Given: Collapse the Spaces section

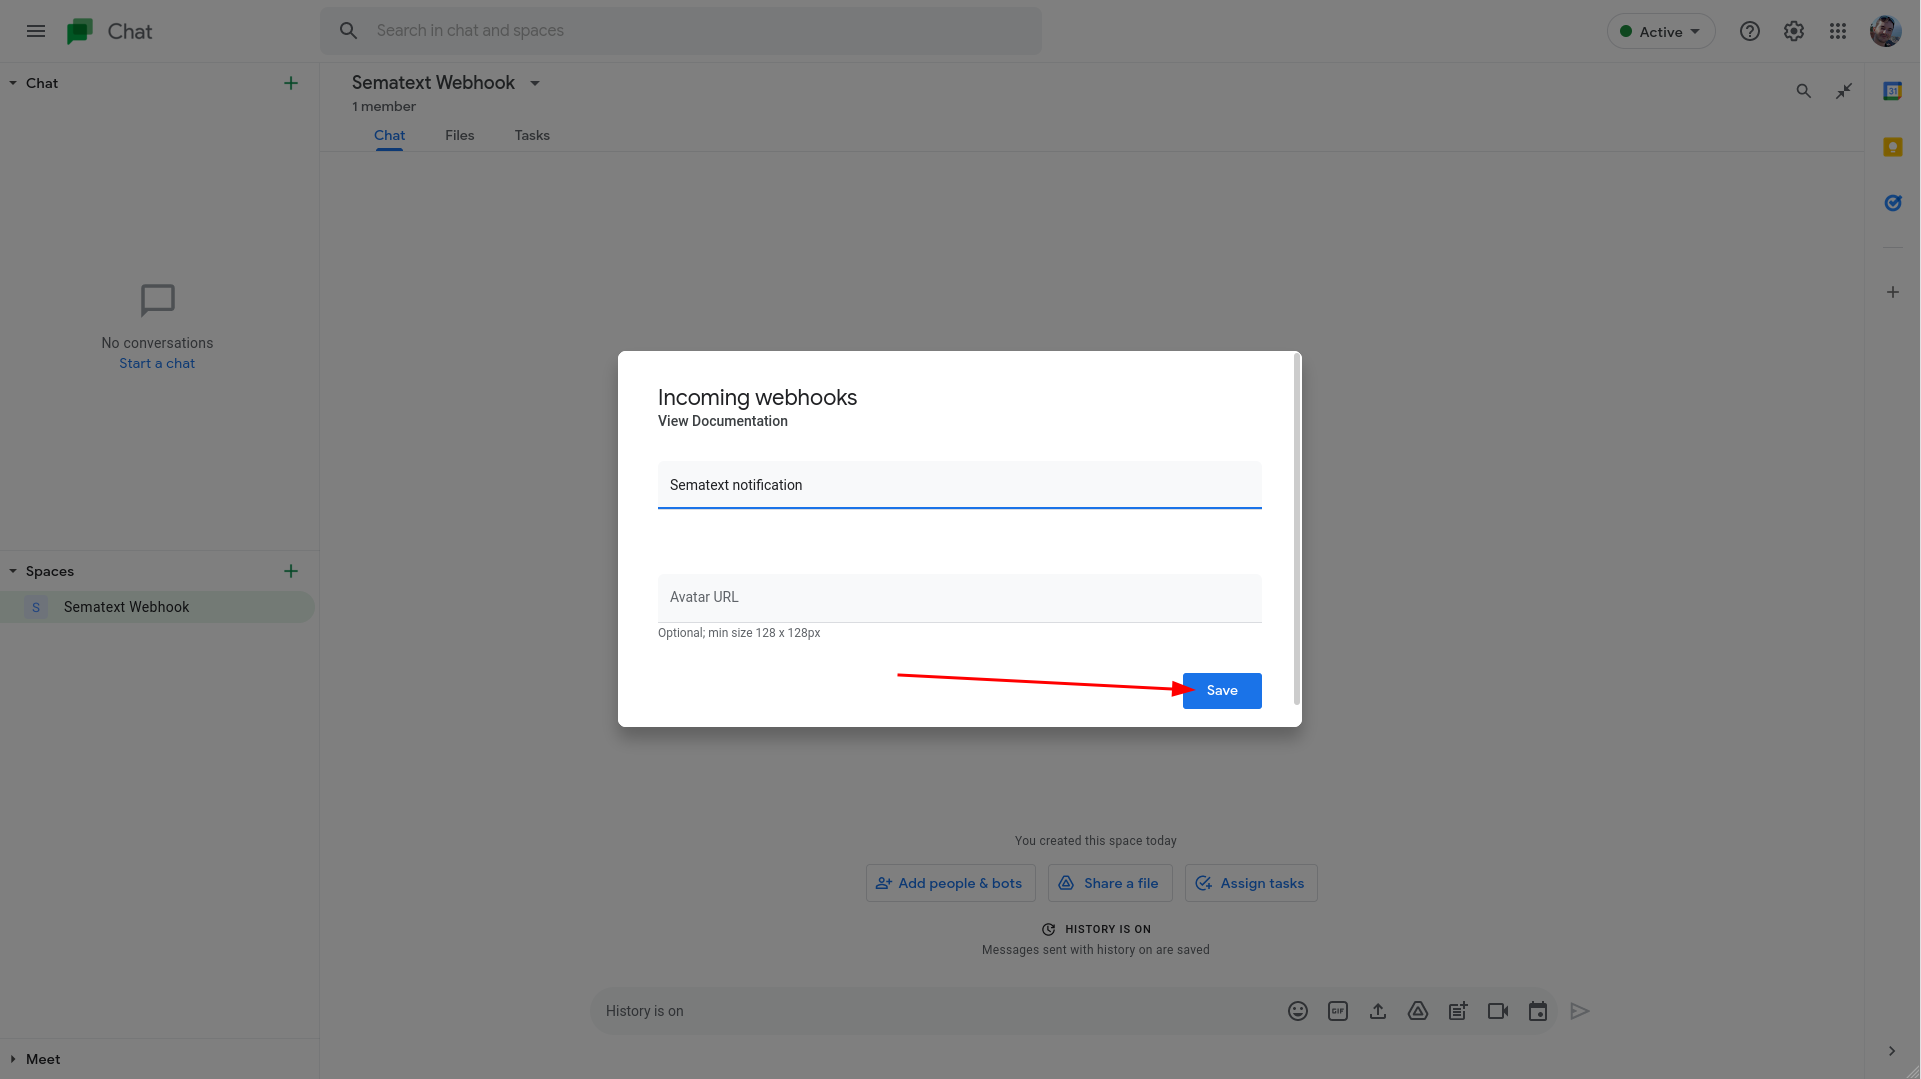Looking at the screenshot, I should [x=13, y=571].
